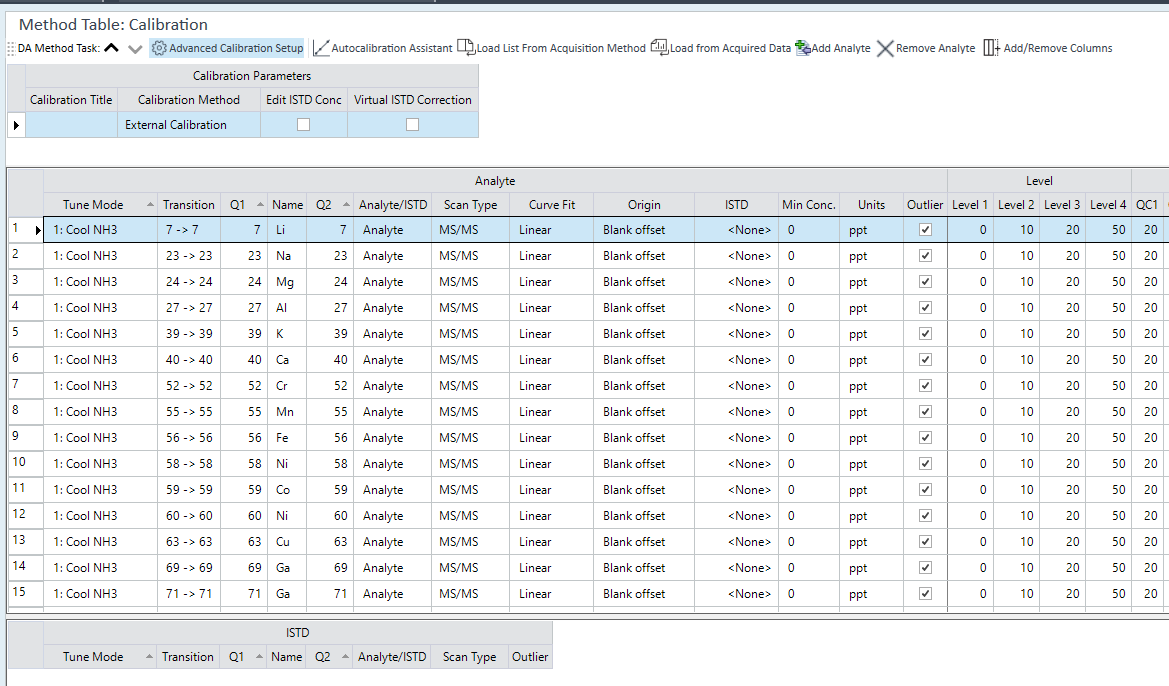Click the Min Conc. value for K
Viewport: 1169px width, 686px height.
click(x=809, y=334)
